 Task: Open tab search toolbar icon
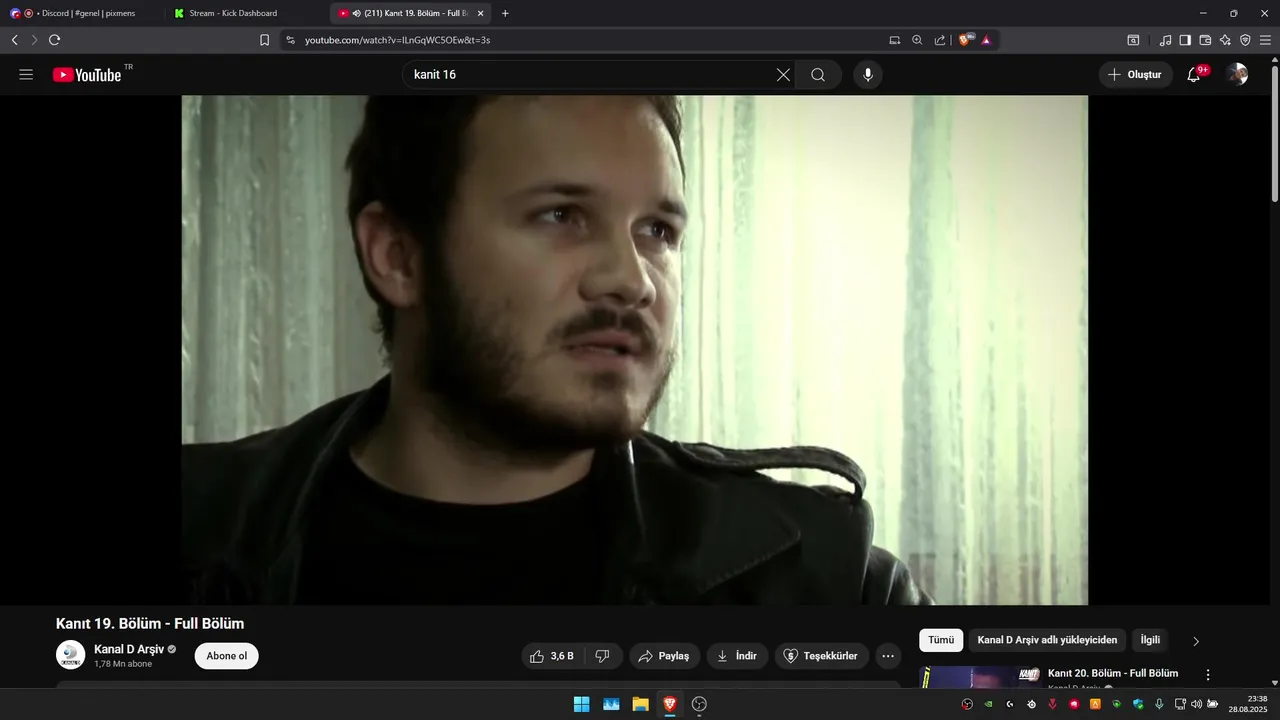point(1133,40)
